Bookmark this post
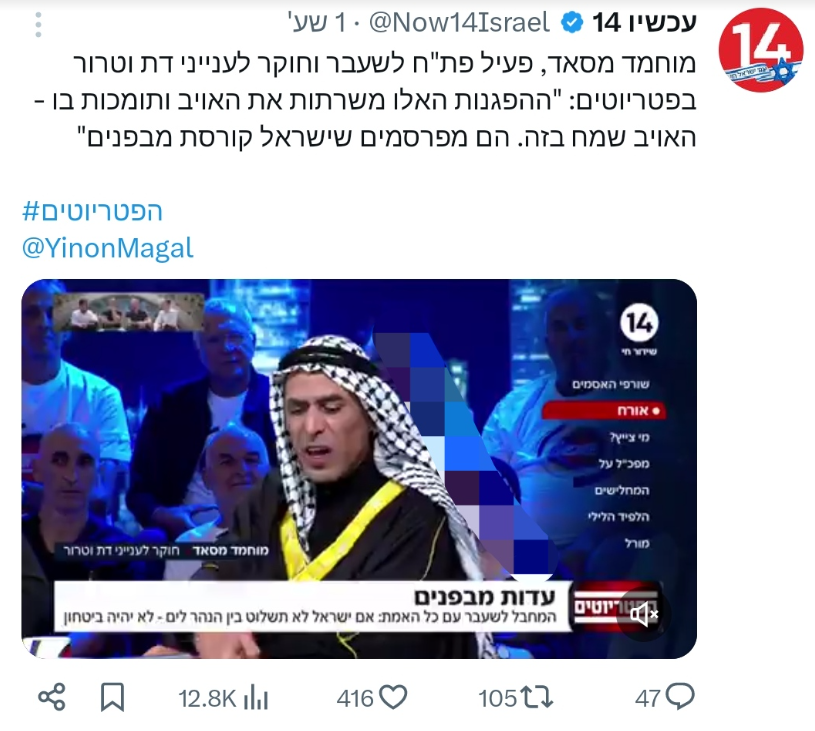The height and width of the screenshot is (731, 815). tap(112, 698)
